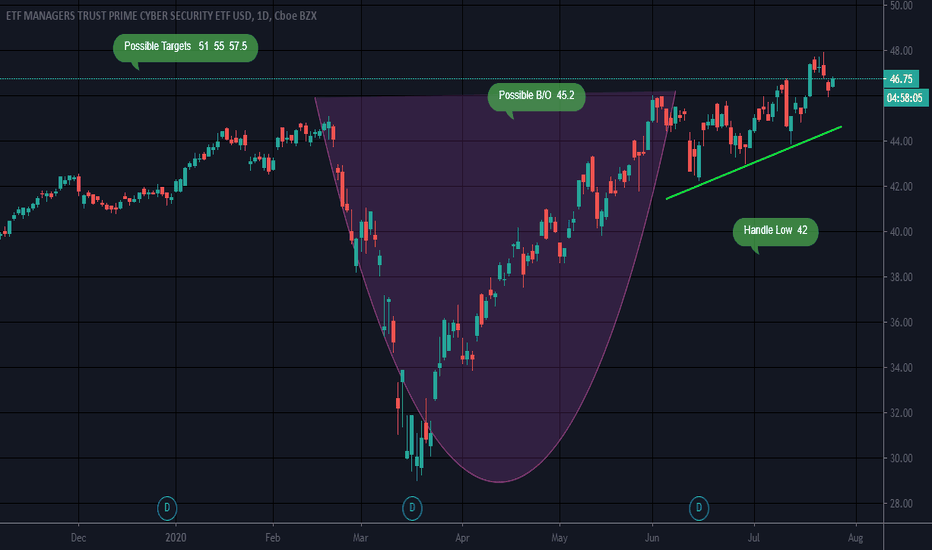Select the Handle Low 42 callout

(775, 231)
